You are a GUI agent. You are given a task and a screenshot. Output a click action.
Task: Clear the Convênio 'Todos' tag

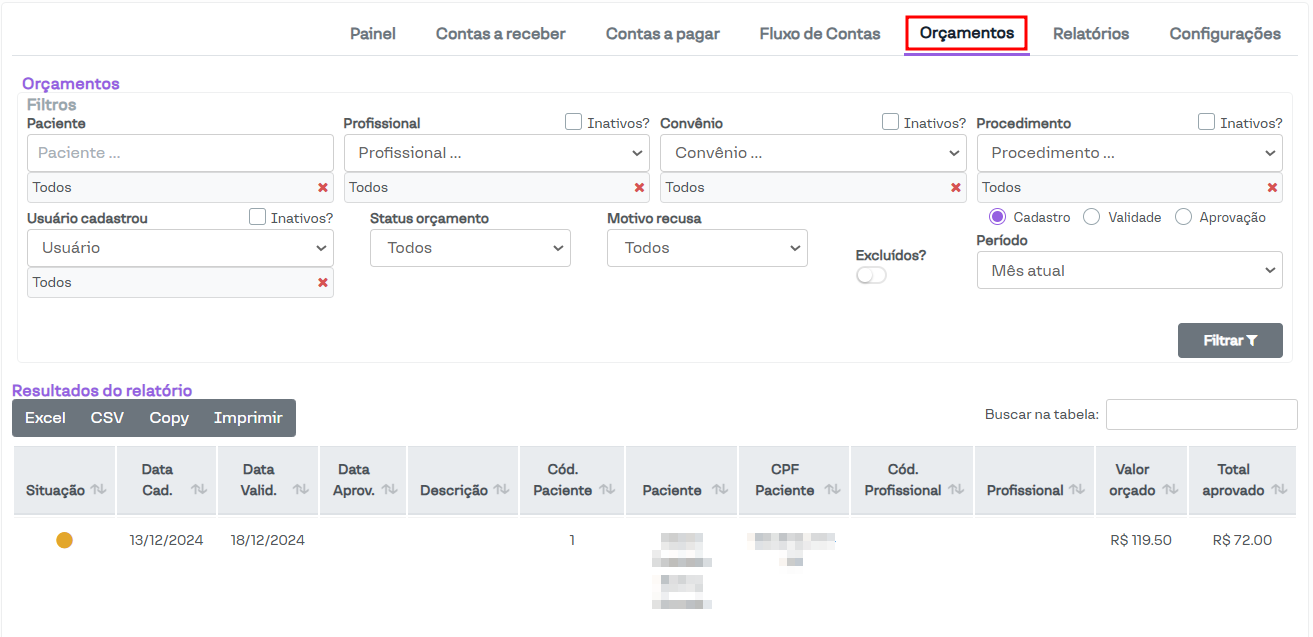click(x=955, y=187)
